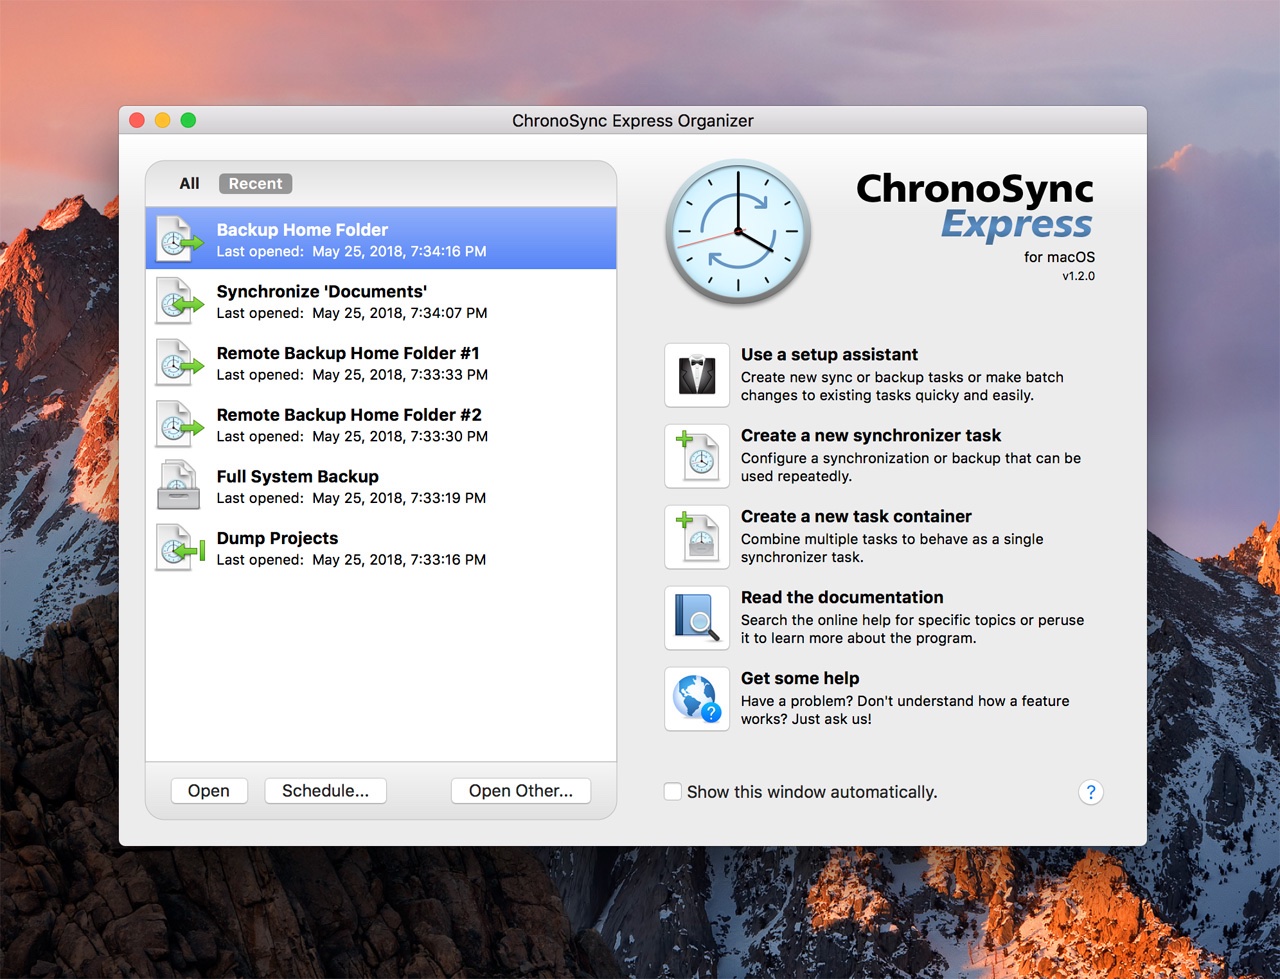This screenshot has height=979, width=1280.
Task: Click the new task container icon
Action: coord(697,537)
